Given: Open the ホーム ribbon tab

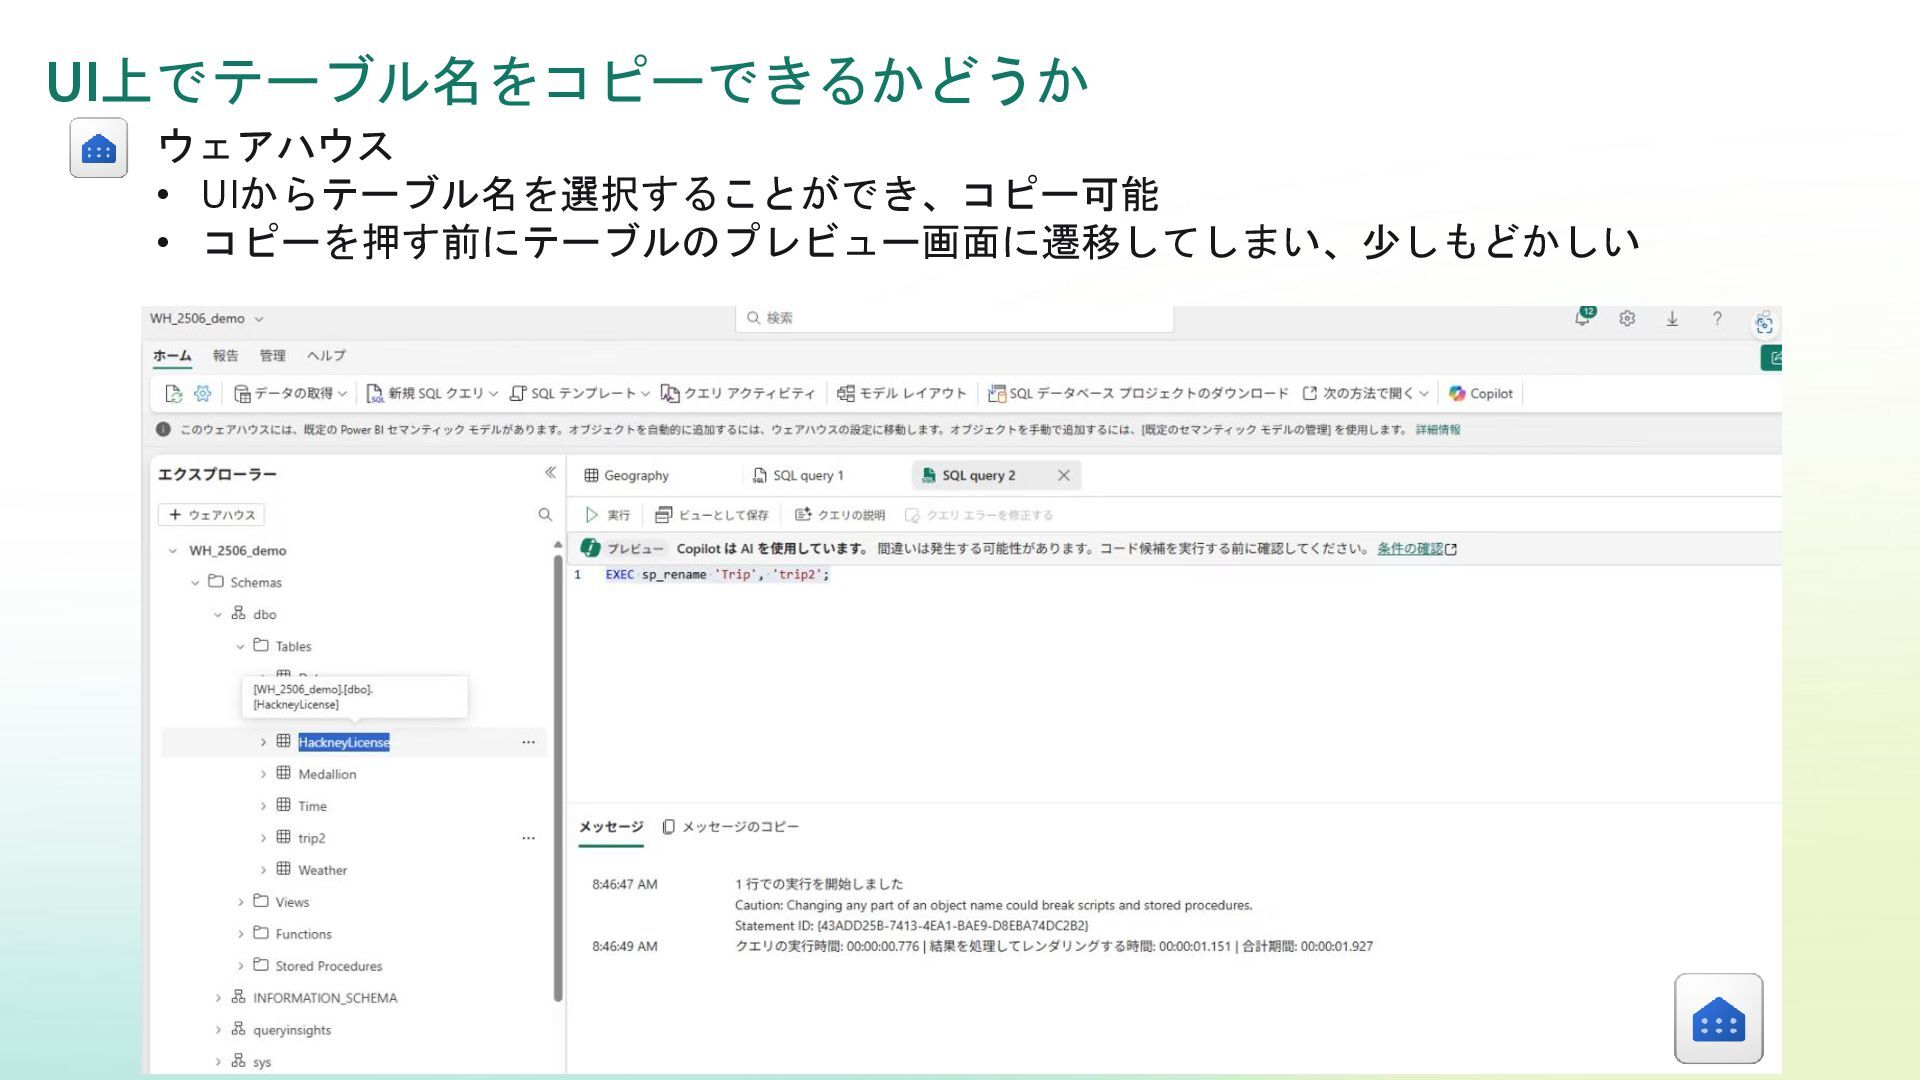Looking at the screenshot, I should [172, 356].
